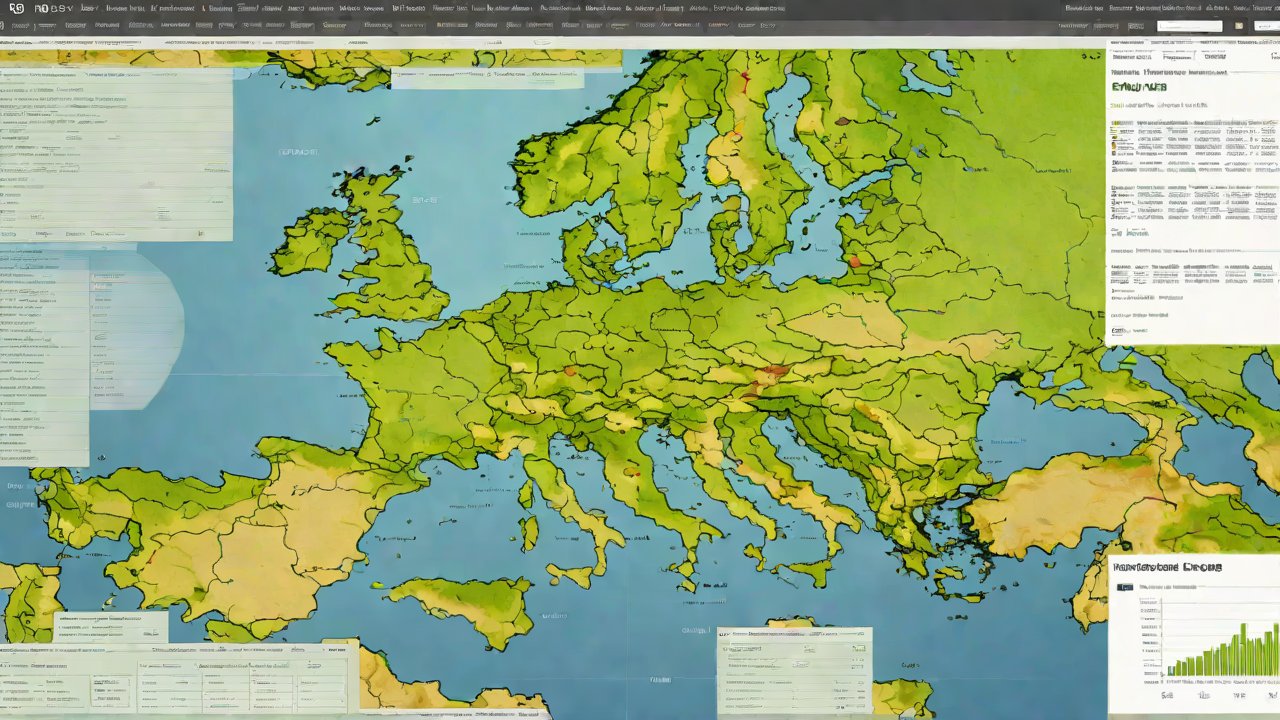Click the data table panel in the bottom-left corner
This screenshot has width=1280, height=720.
[178, 678]
